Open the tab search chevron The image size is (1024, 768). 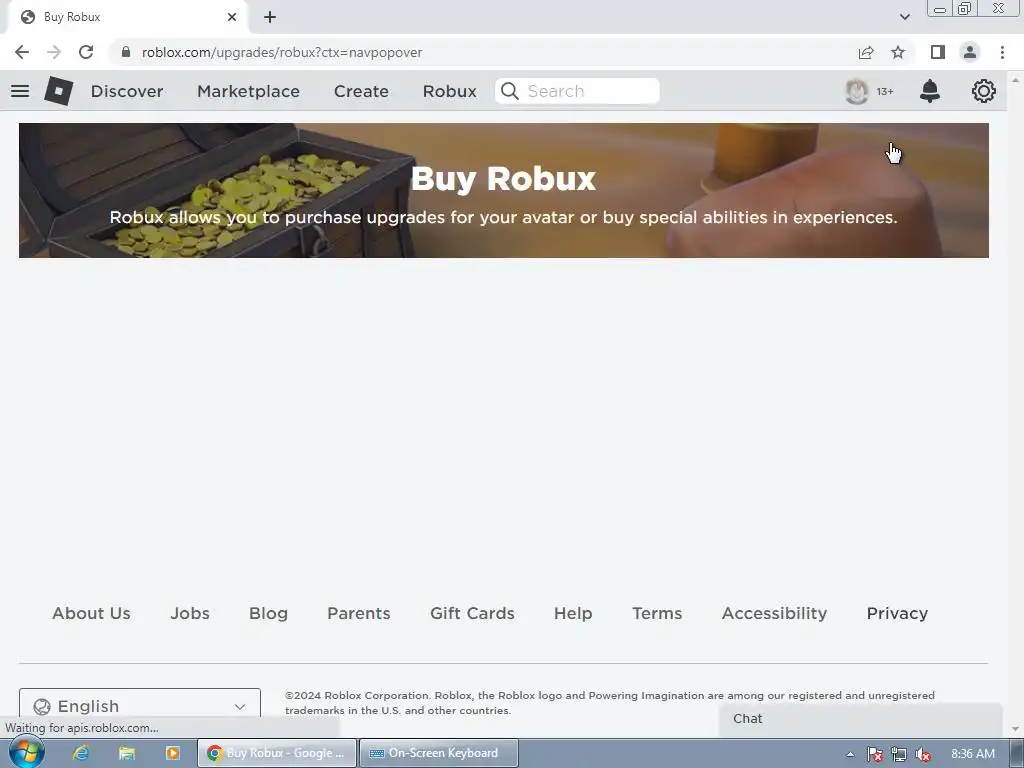tap(904, 17)
